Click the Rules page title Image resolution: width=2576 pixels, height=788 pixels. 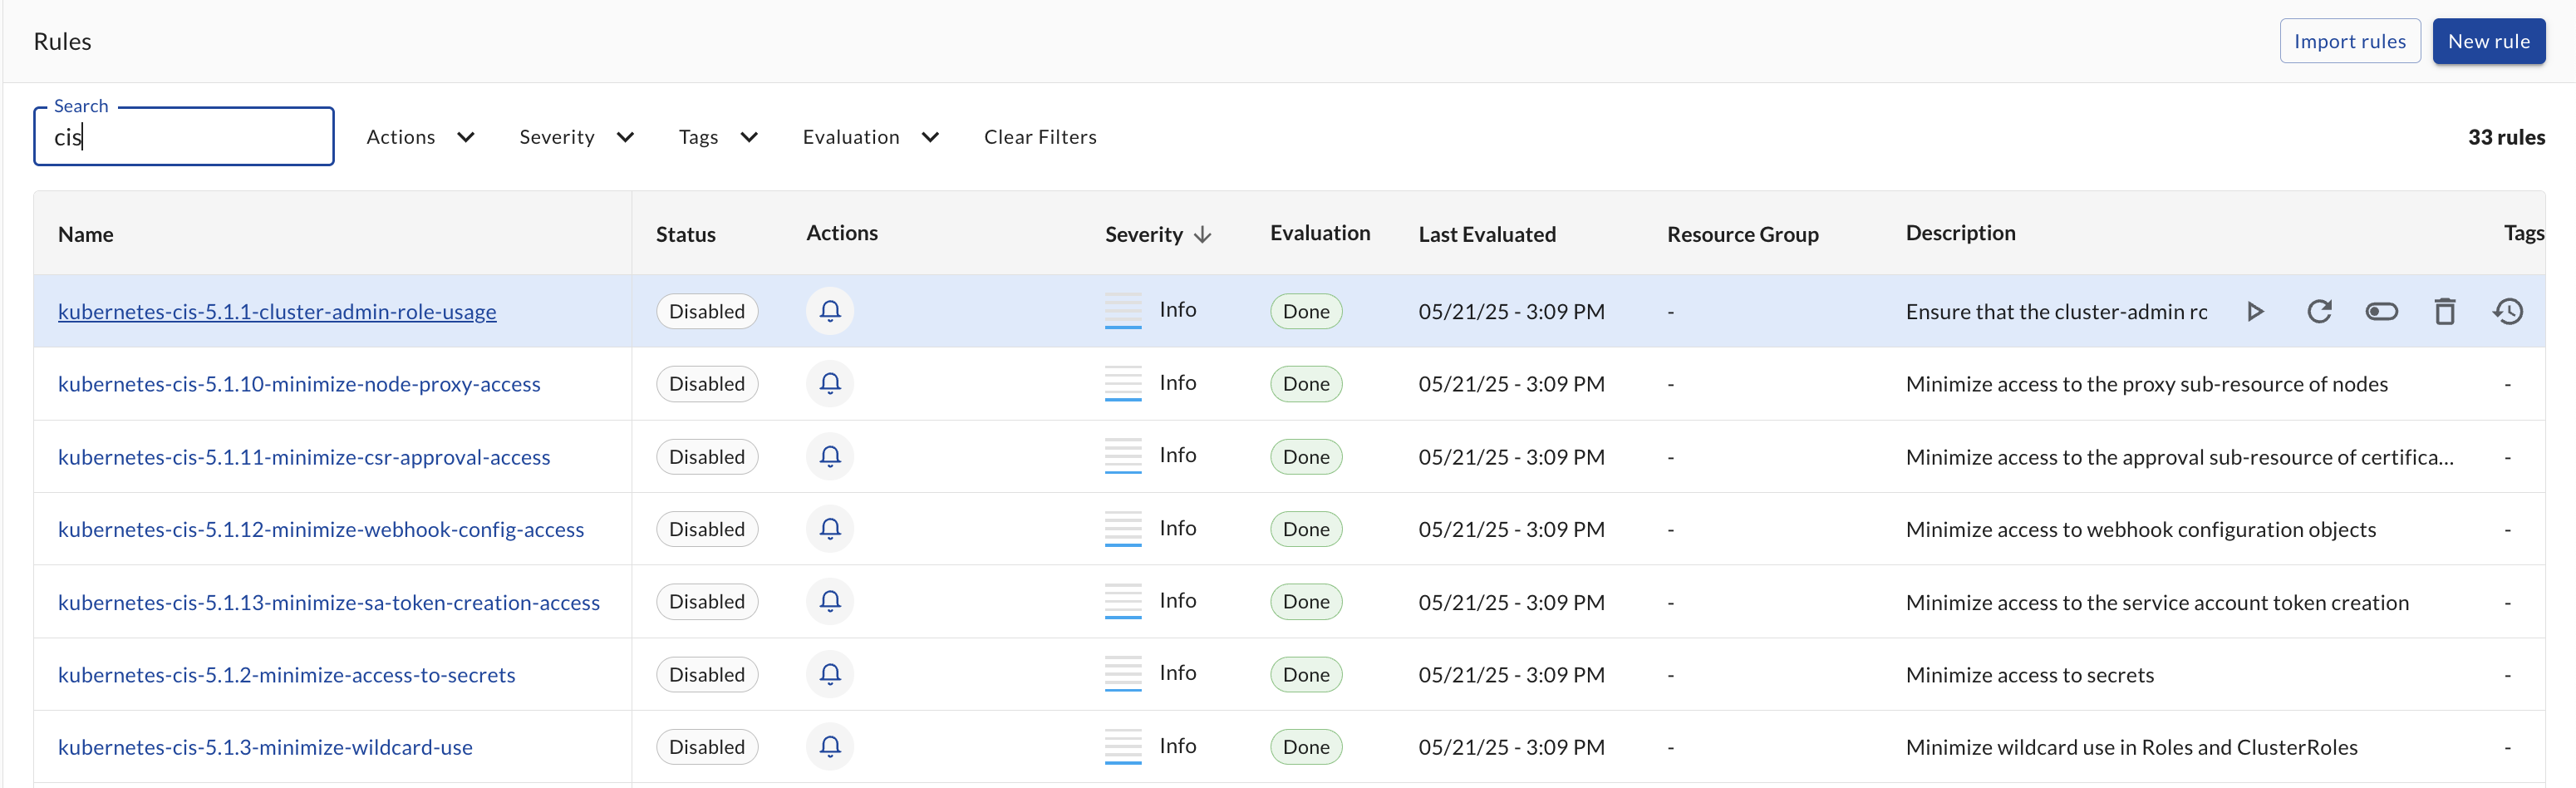pyautogui.click(x=62, y=41)
